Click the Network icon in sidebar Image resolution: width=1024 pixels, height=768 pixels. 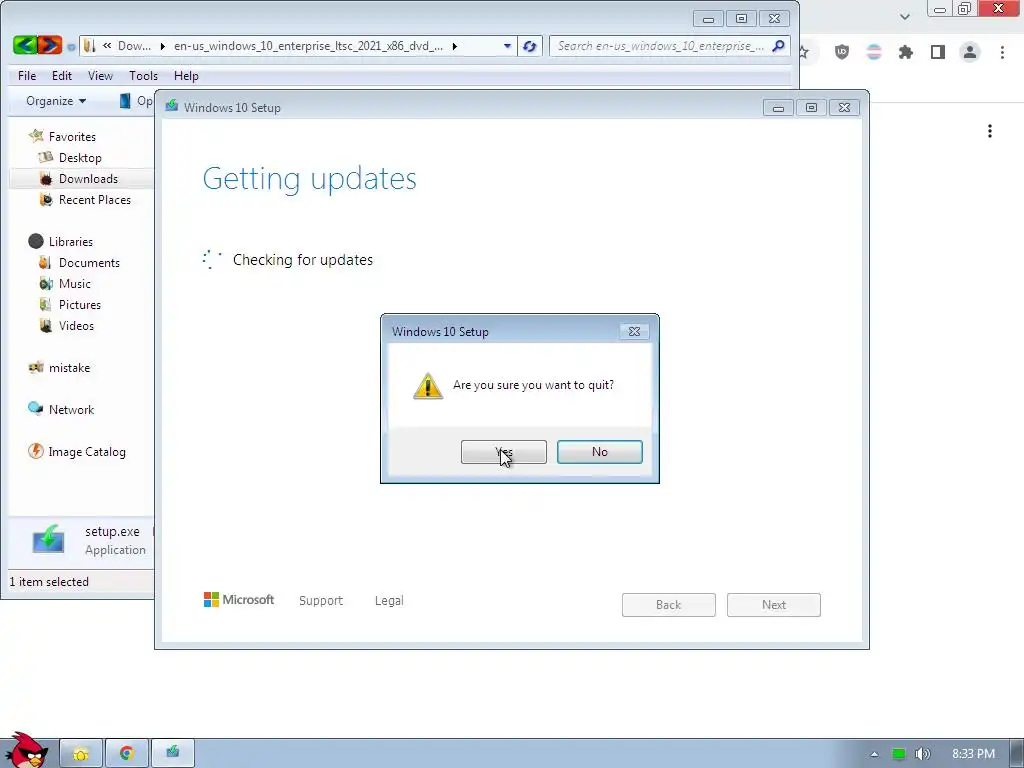click(x=36, y=409)
